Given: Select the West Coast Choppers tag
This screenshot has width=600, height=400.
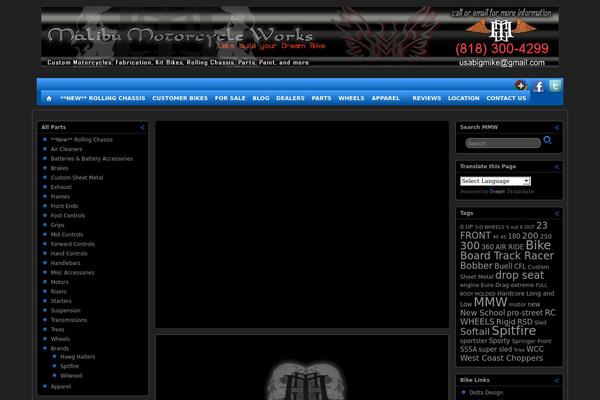Looking at the screenshot, I should coord(501,358).
